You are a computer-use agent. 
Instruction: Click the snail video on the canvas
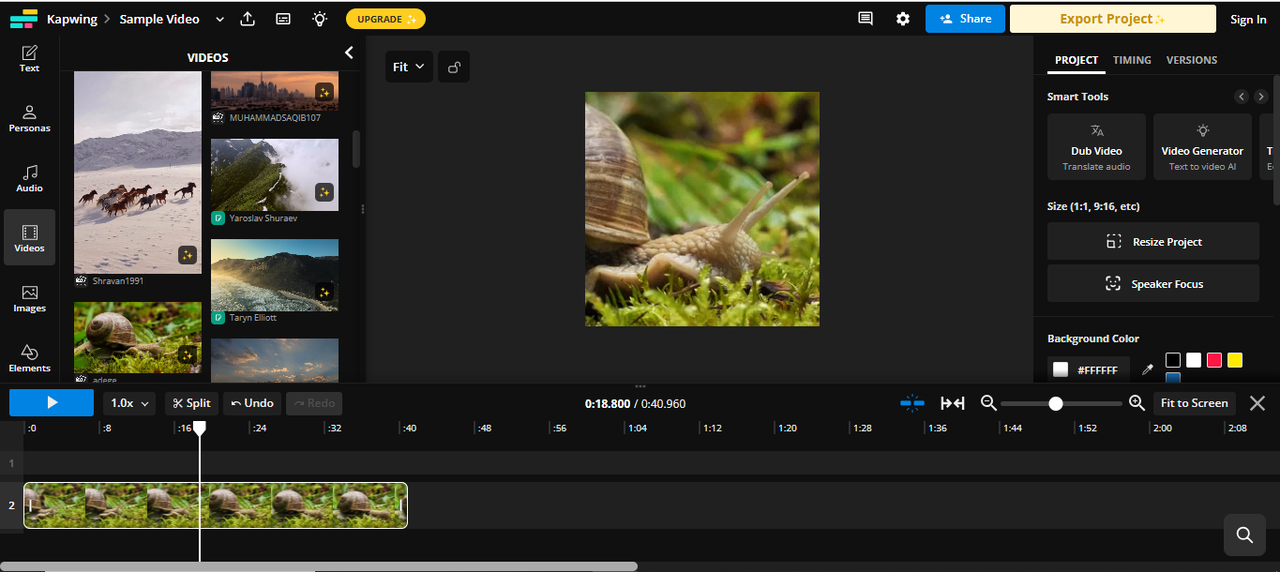[x=702, y=209]
